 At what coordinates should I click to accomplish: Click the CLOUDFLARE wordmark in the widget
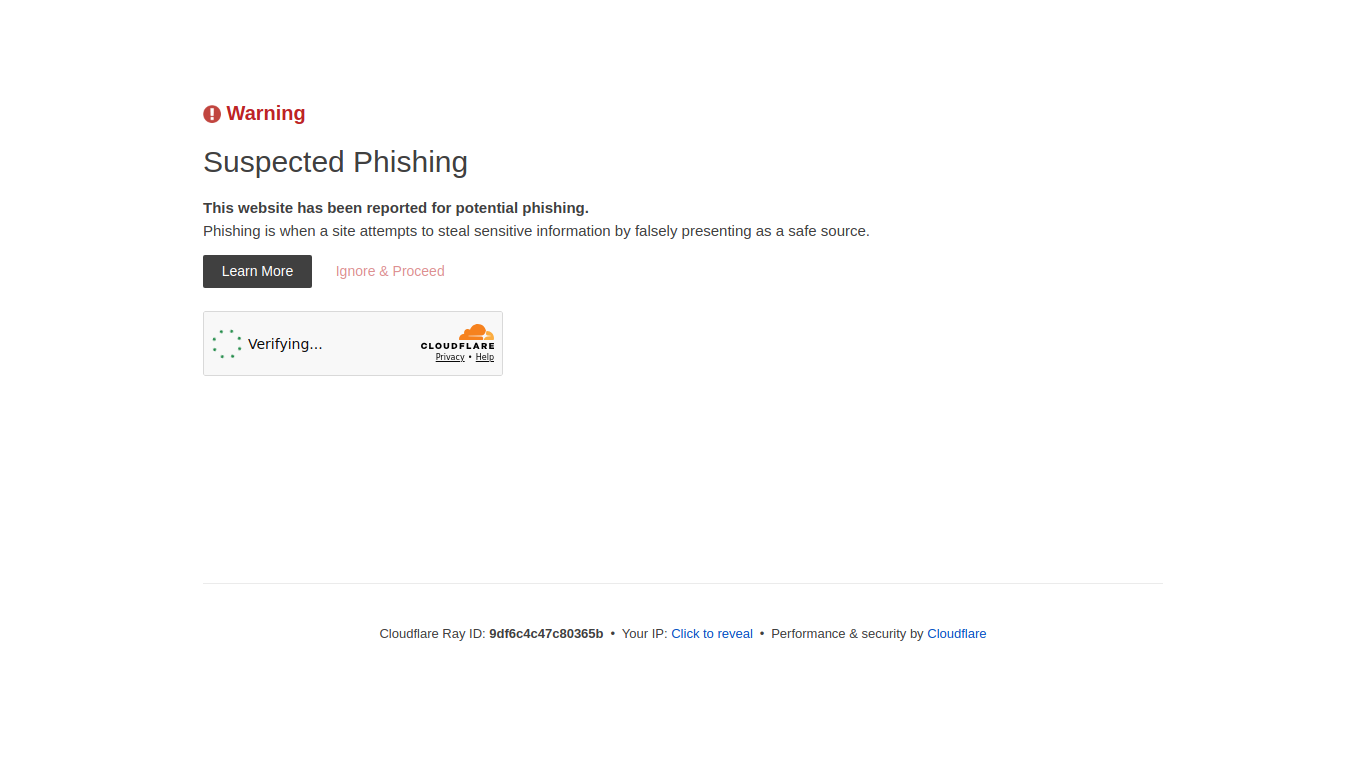457,346
